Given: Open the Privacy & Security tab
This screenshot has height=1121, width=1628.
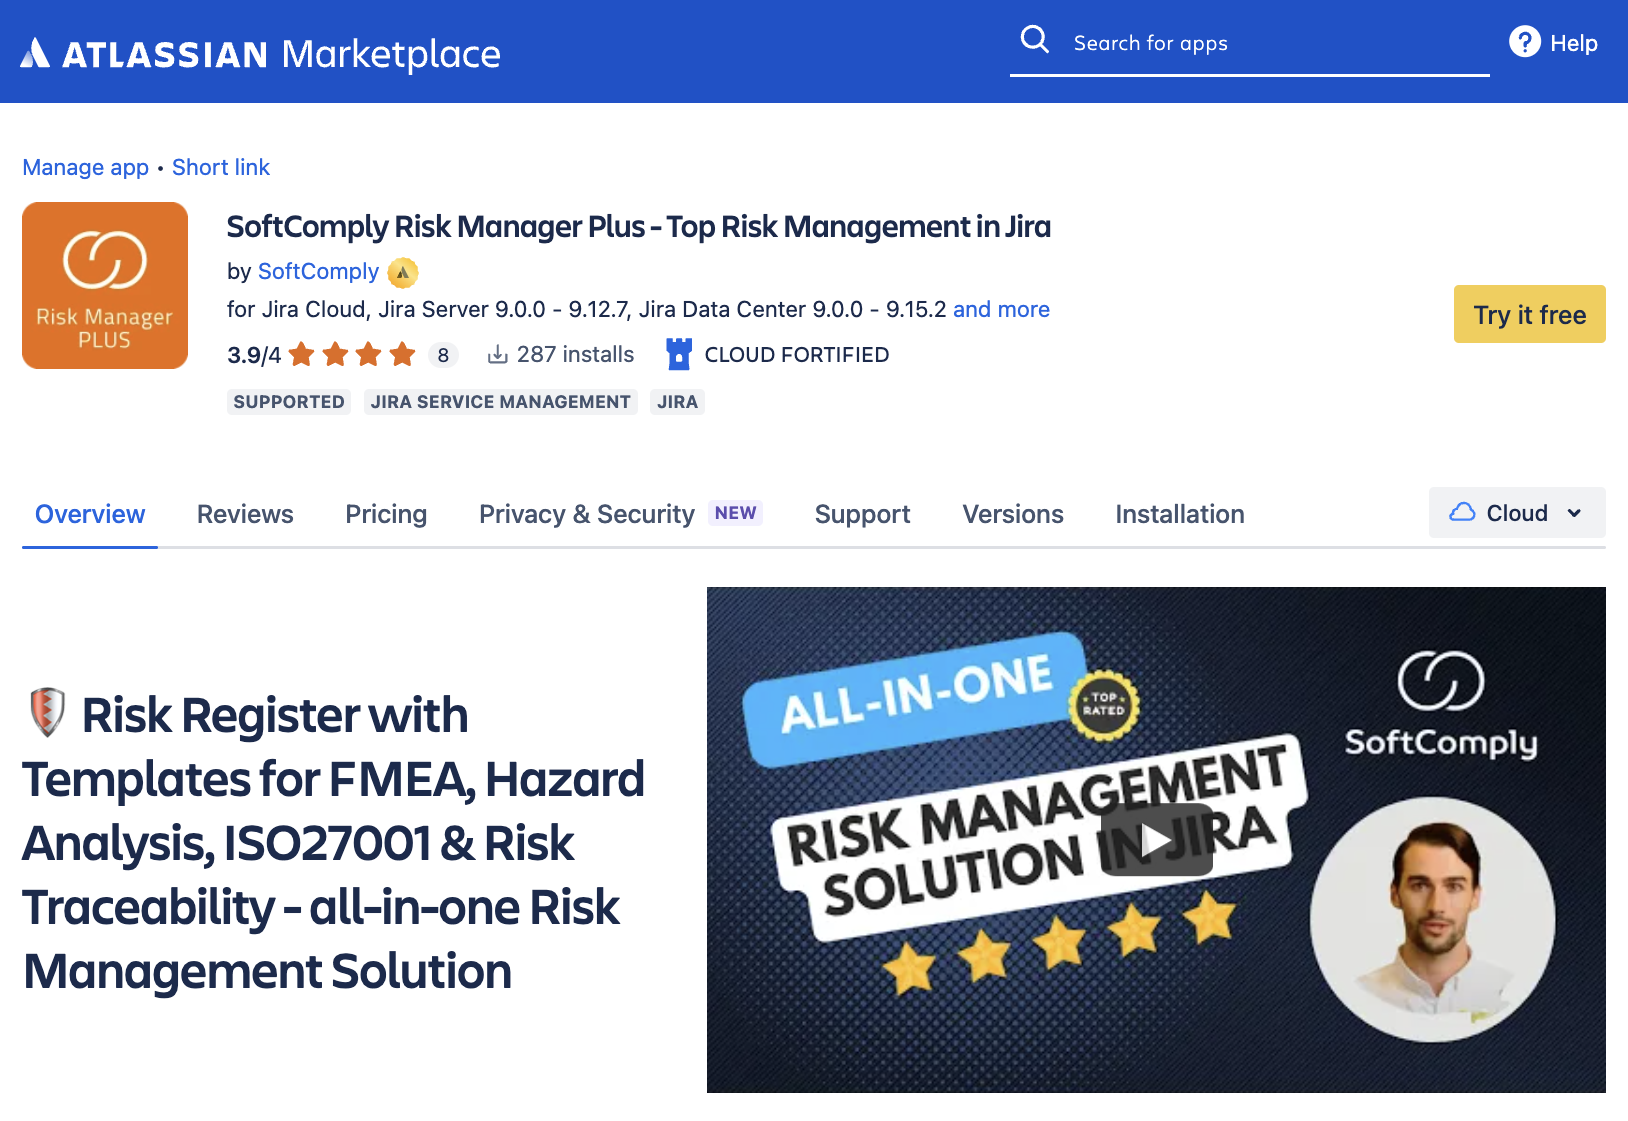Looking at the screenshot, I should (x=586, y=514).
